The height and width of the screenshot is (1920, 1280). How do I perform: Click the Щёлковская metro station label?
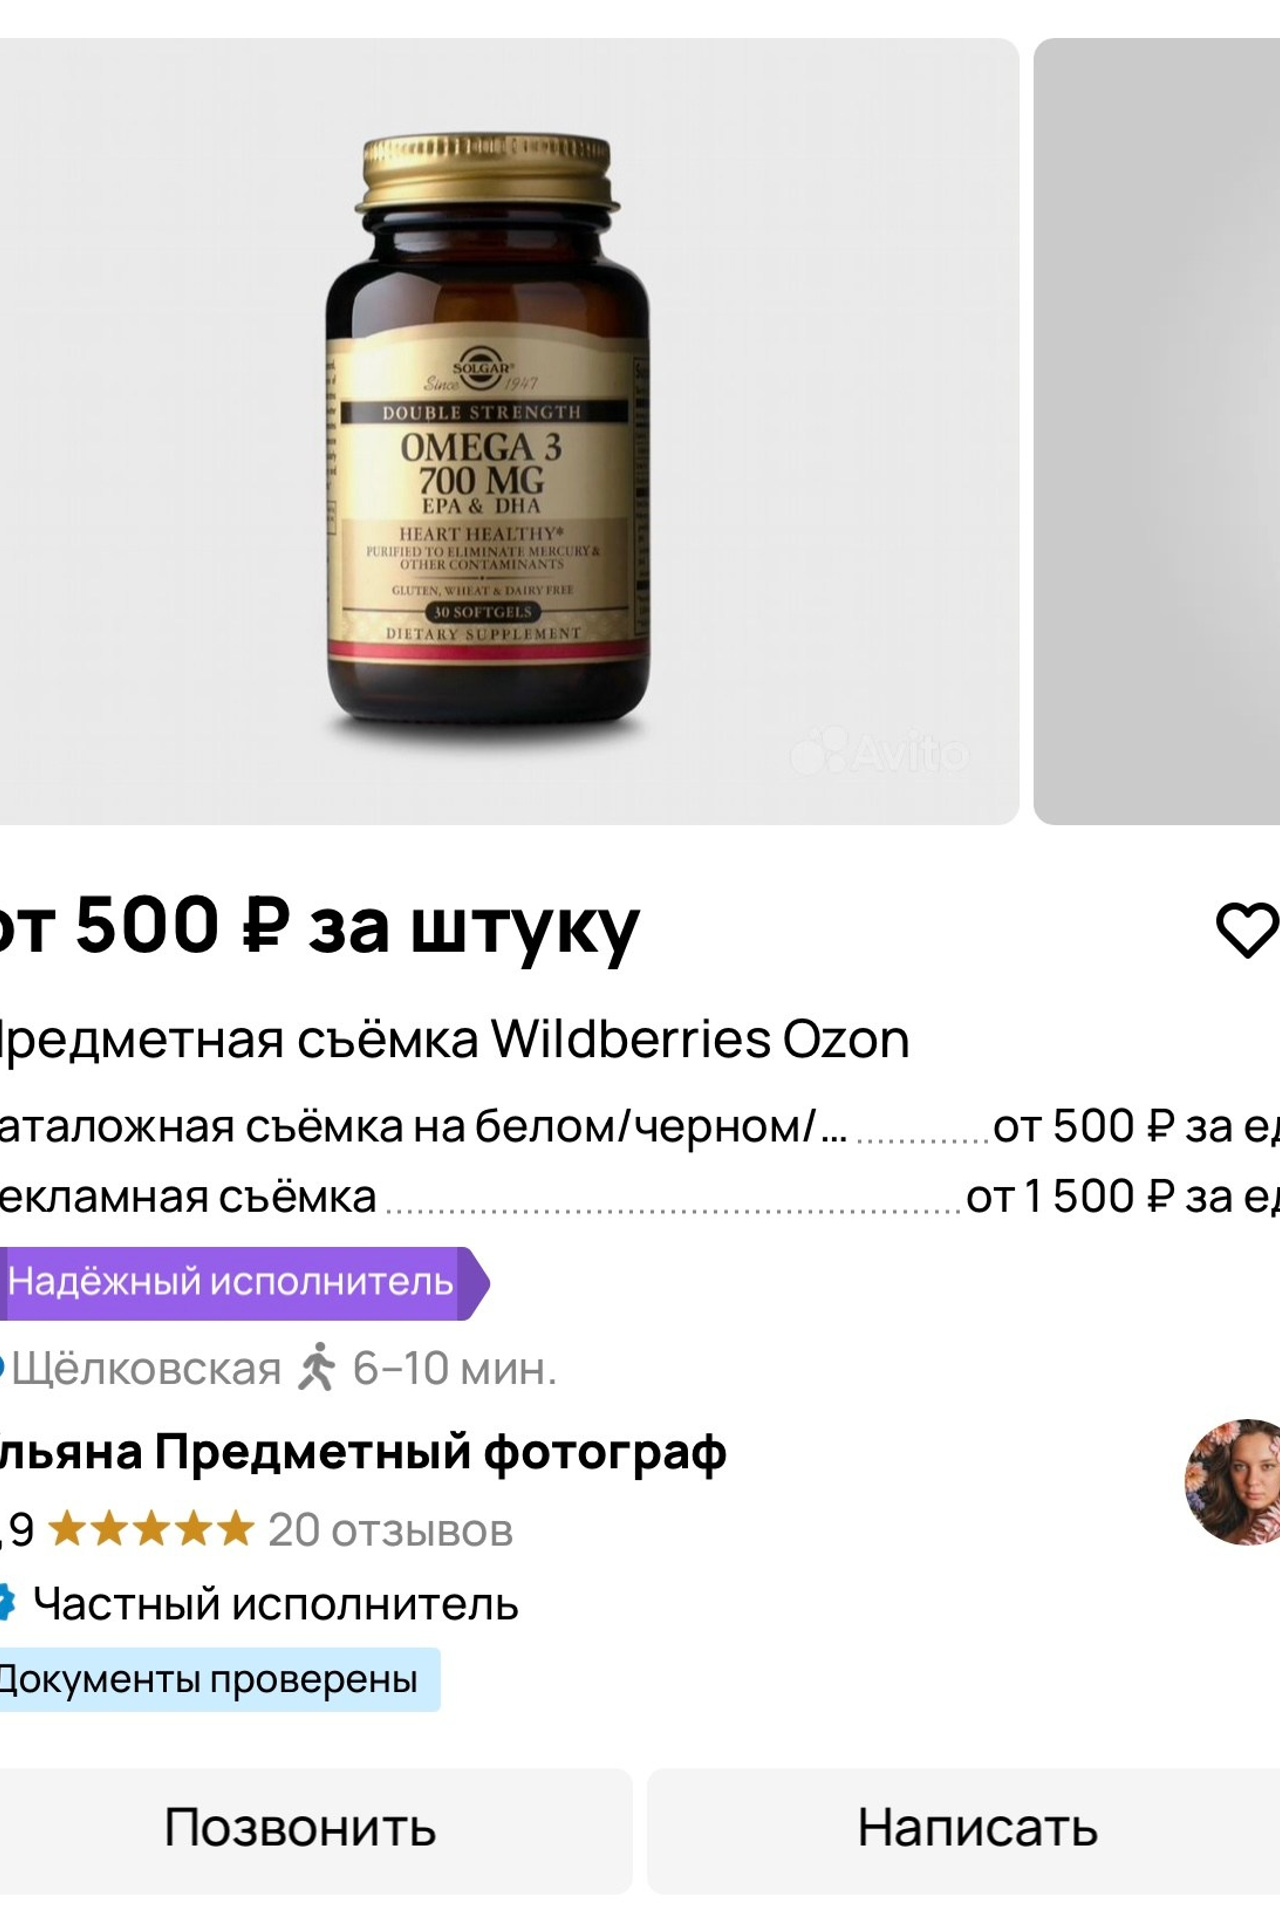pos(146,1368)
